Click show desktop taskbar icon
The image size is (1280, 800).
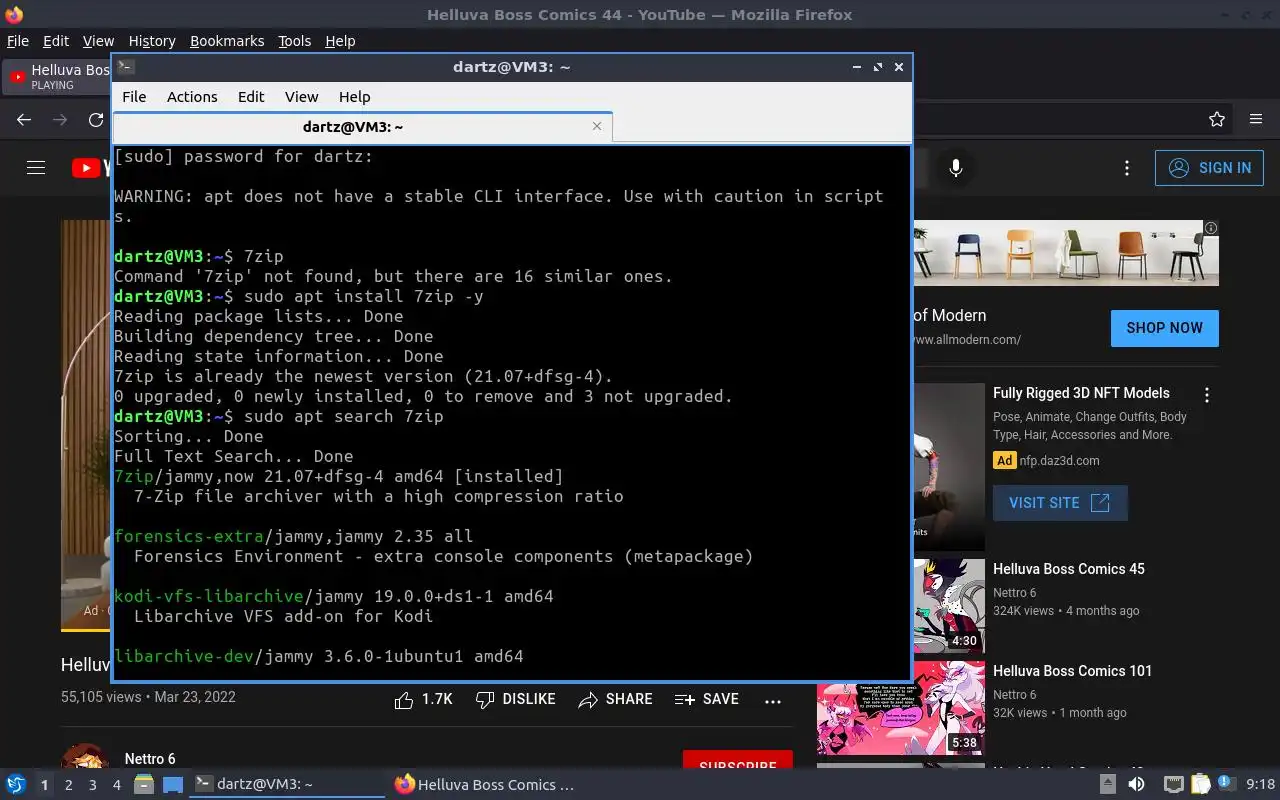pyautogui.click(x=172, y=785)
